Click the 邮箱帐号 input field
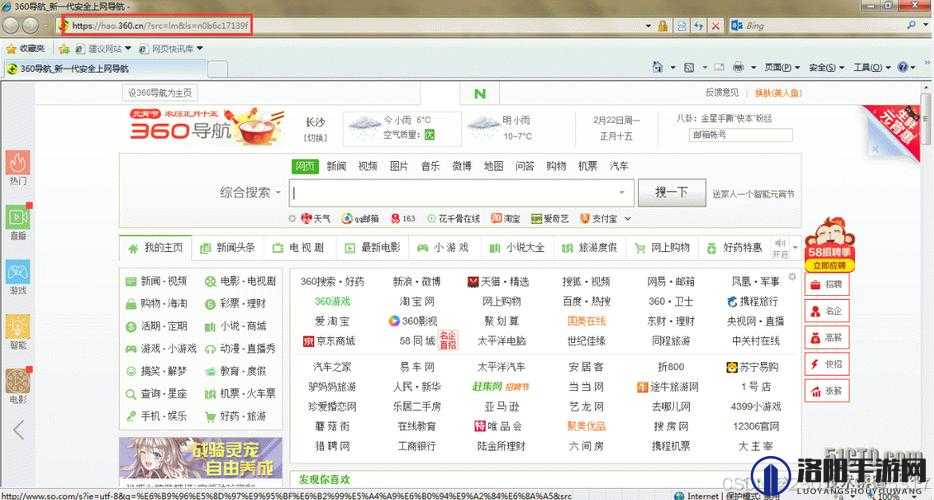The height and width of the screenshot is (500, 934). [x=740, y=135]
